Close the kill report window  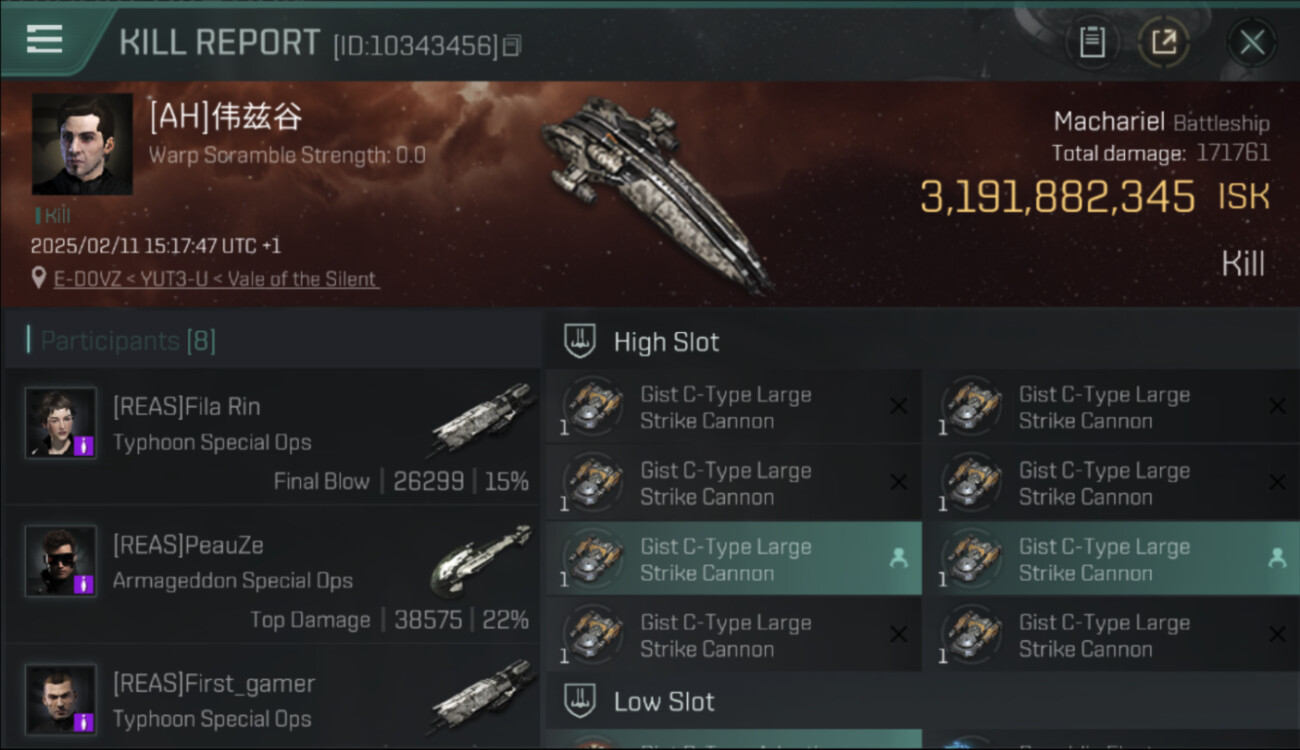tap(1252, 42)
